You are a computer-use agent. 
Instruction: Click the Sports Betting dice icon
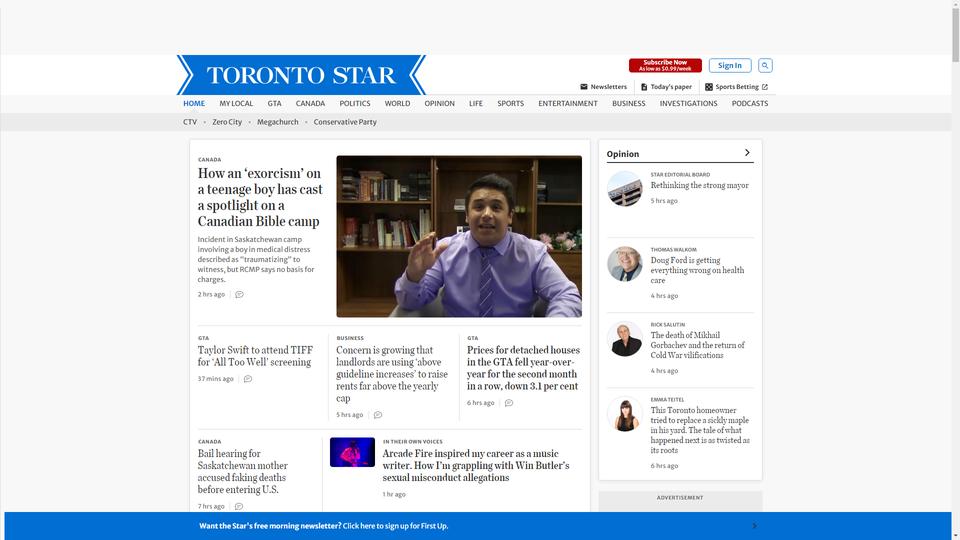point(708,87)
